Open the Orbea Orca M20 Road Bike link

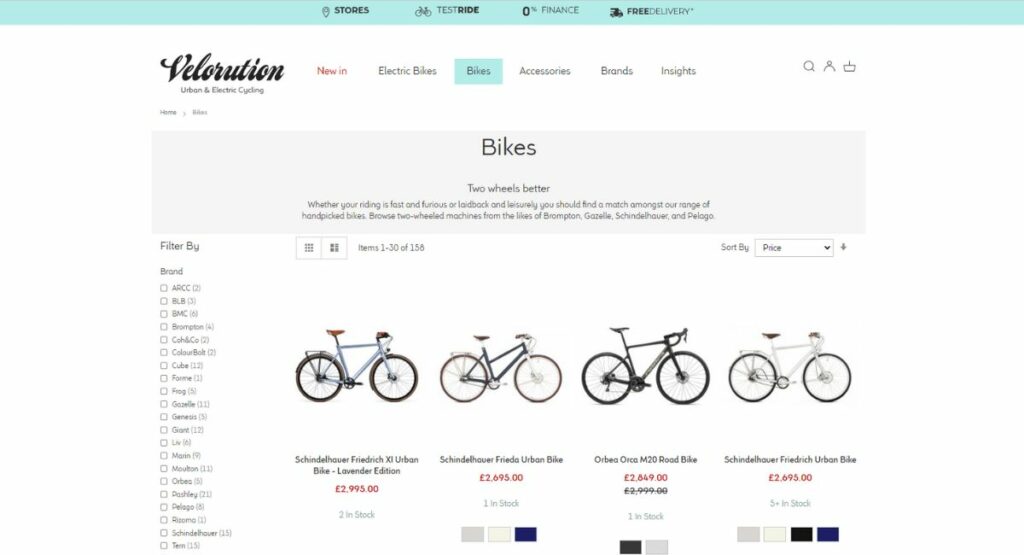(x=645, y=460)
